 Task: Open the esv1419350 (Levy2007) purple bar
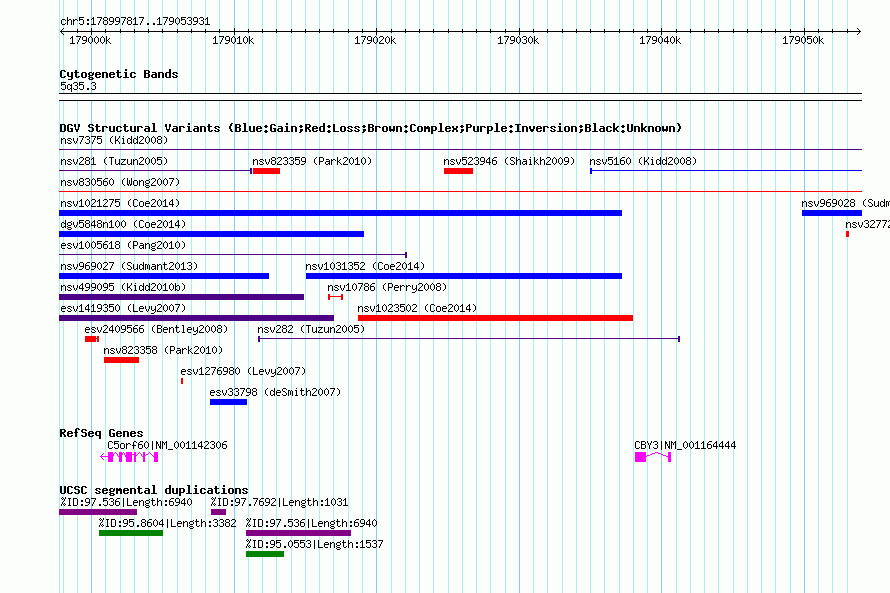[x=196, y=318]
